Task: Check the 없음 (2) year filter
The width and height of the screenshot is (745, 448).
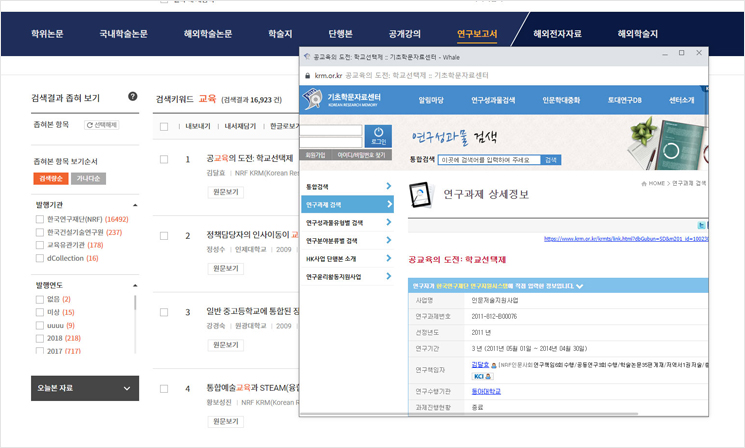Action: point(40,299)
